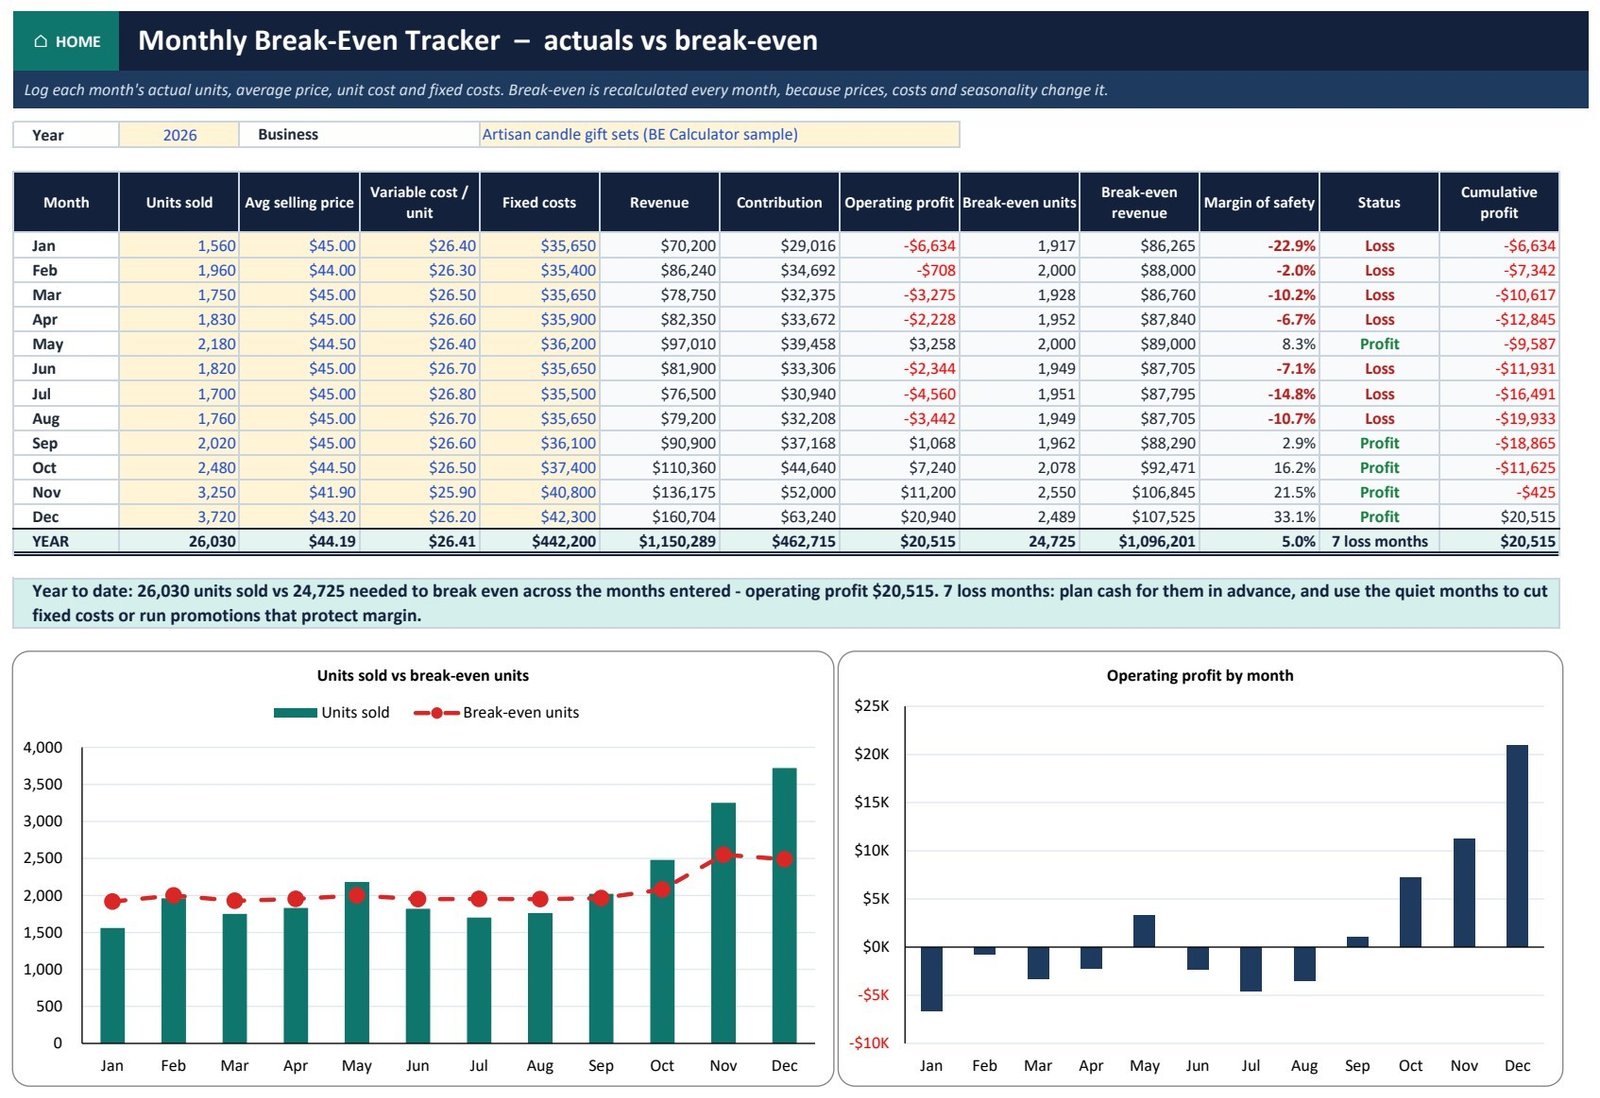Click Dec margin of safety 33.1%

coord(1259,517)
